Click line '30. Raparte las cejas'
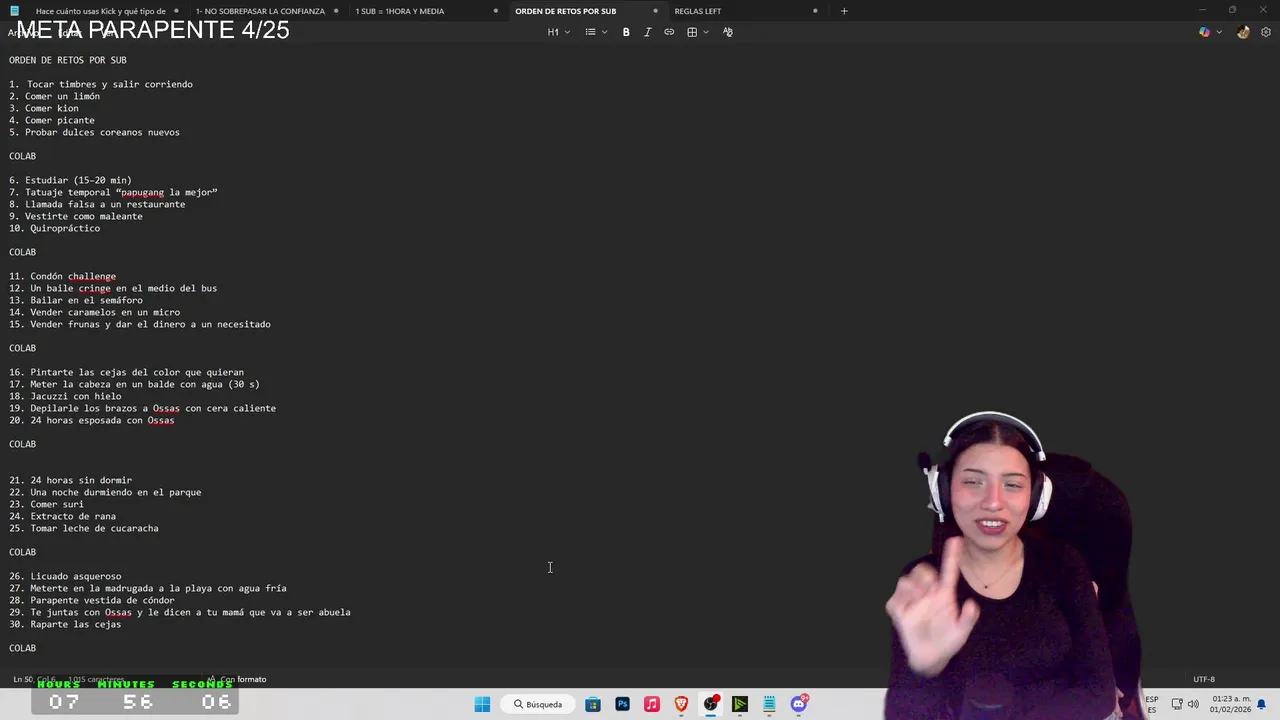Screen dimensions: 1280x720 (x=65, y=624)
